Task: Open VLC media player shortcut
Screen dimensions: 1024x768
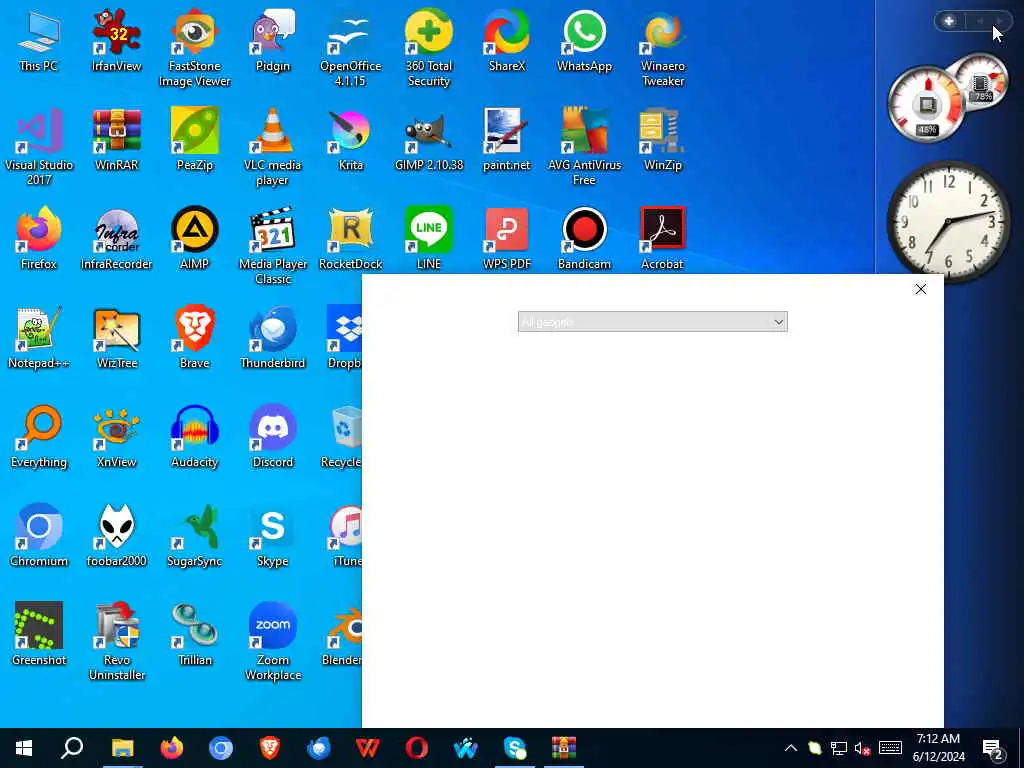Action: (x=272, y=147)
